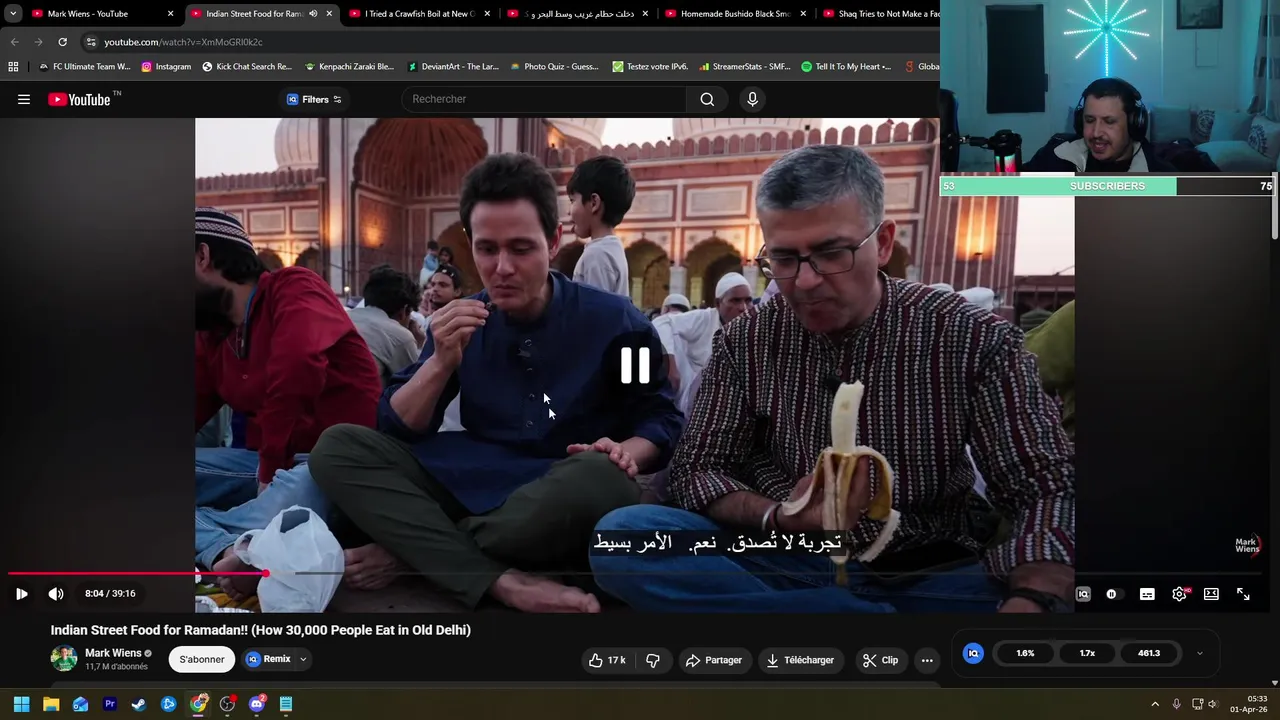This screenshot has height=720, width=1280.
Task: Open the Kick Chat Search bookmark
Action: click(x=247, y=67)
